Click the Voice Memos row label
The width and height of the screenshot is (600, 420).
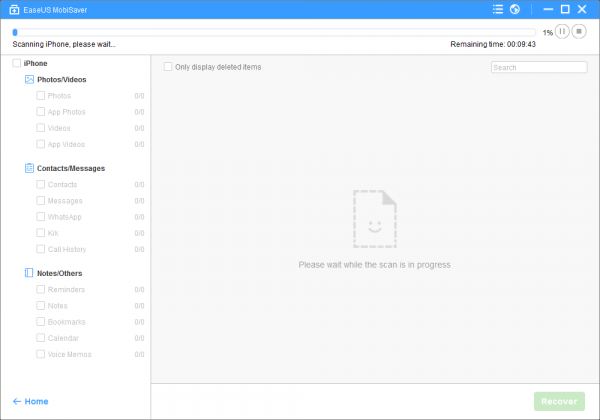pos(69,354)
